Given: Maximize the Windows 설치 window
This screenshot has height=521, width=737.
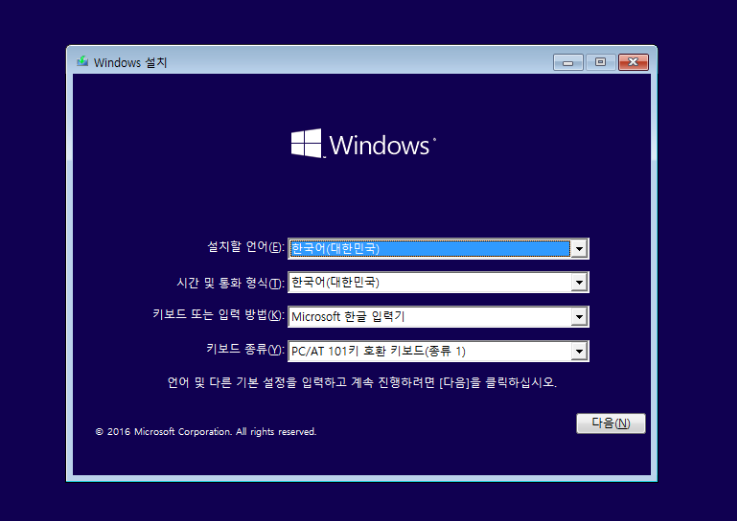Looking at the screenshot, I should 600,62.
